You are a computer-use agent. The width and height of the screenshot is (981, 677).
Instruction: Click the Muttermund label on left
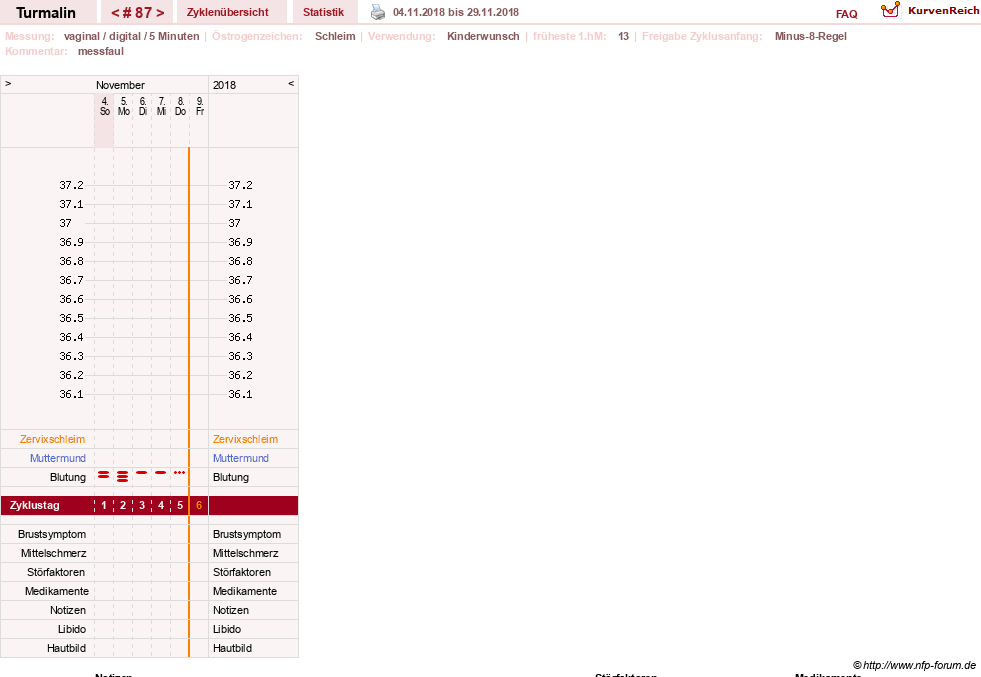(58, 458)
